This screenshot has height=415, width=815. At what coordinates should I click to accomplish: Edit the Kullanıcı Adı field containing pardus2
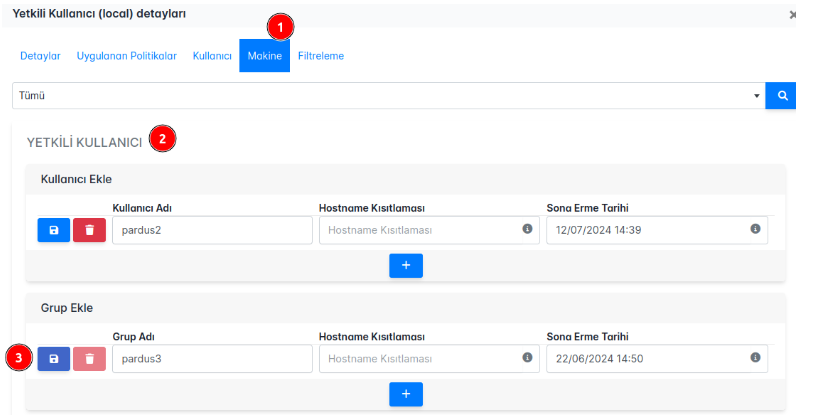point(212,230)
